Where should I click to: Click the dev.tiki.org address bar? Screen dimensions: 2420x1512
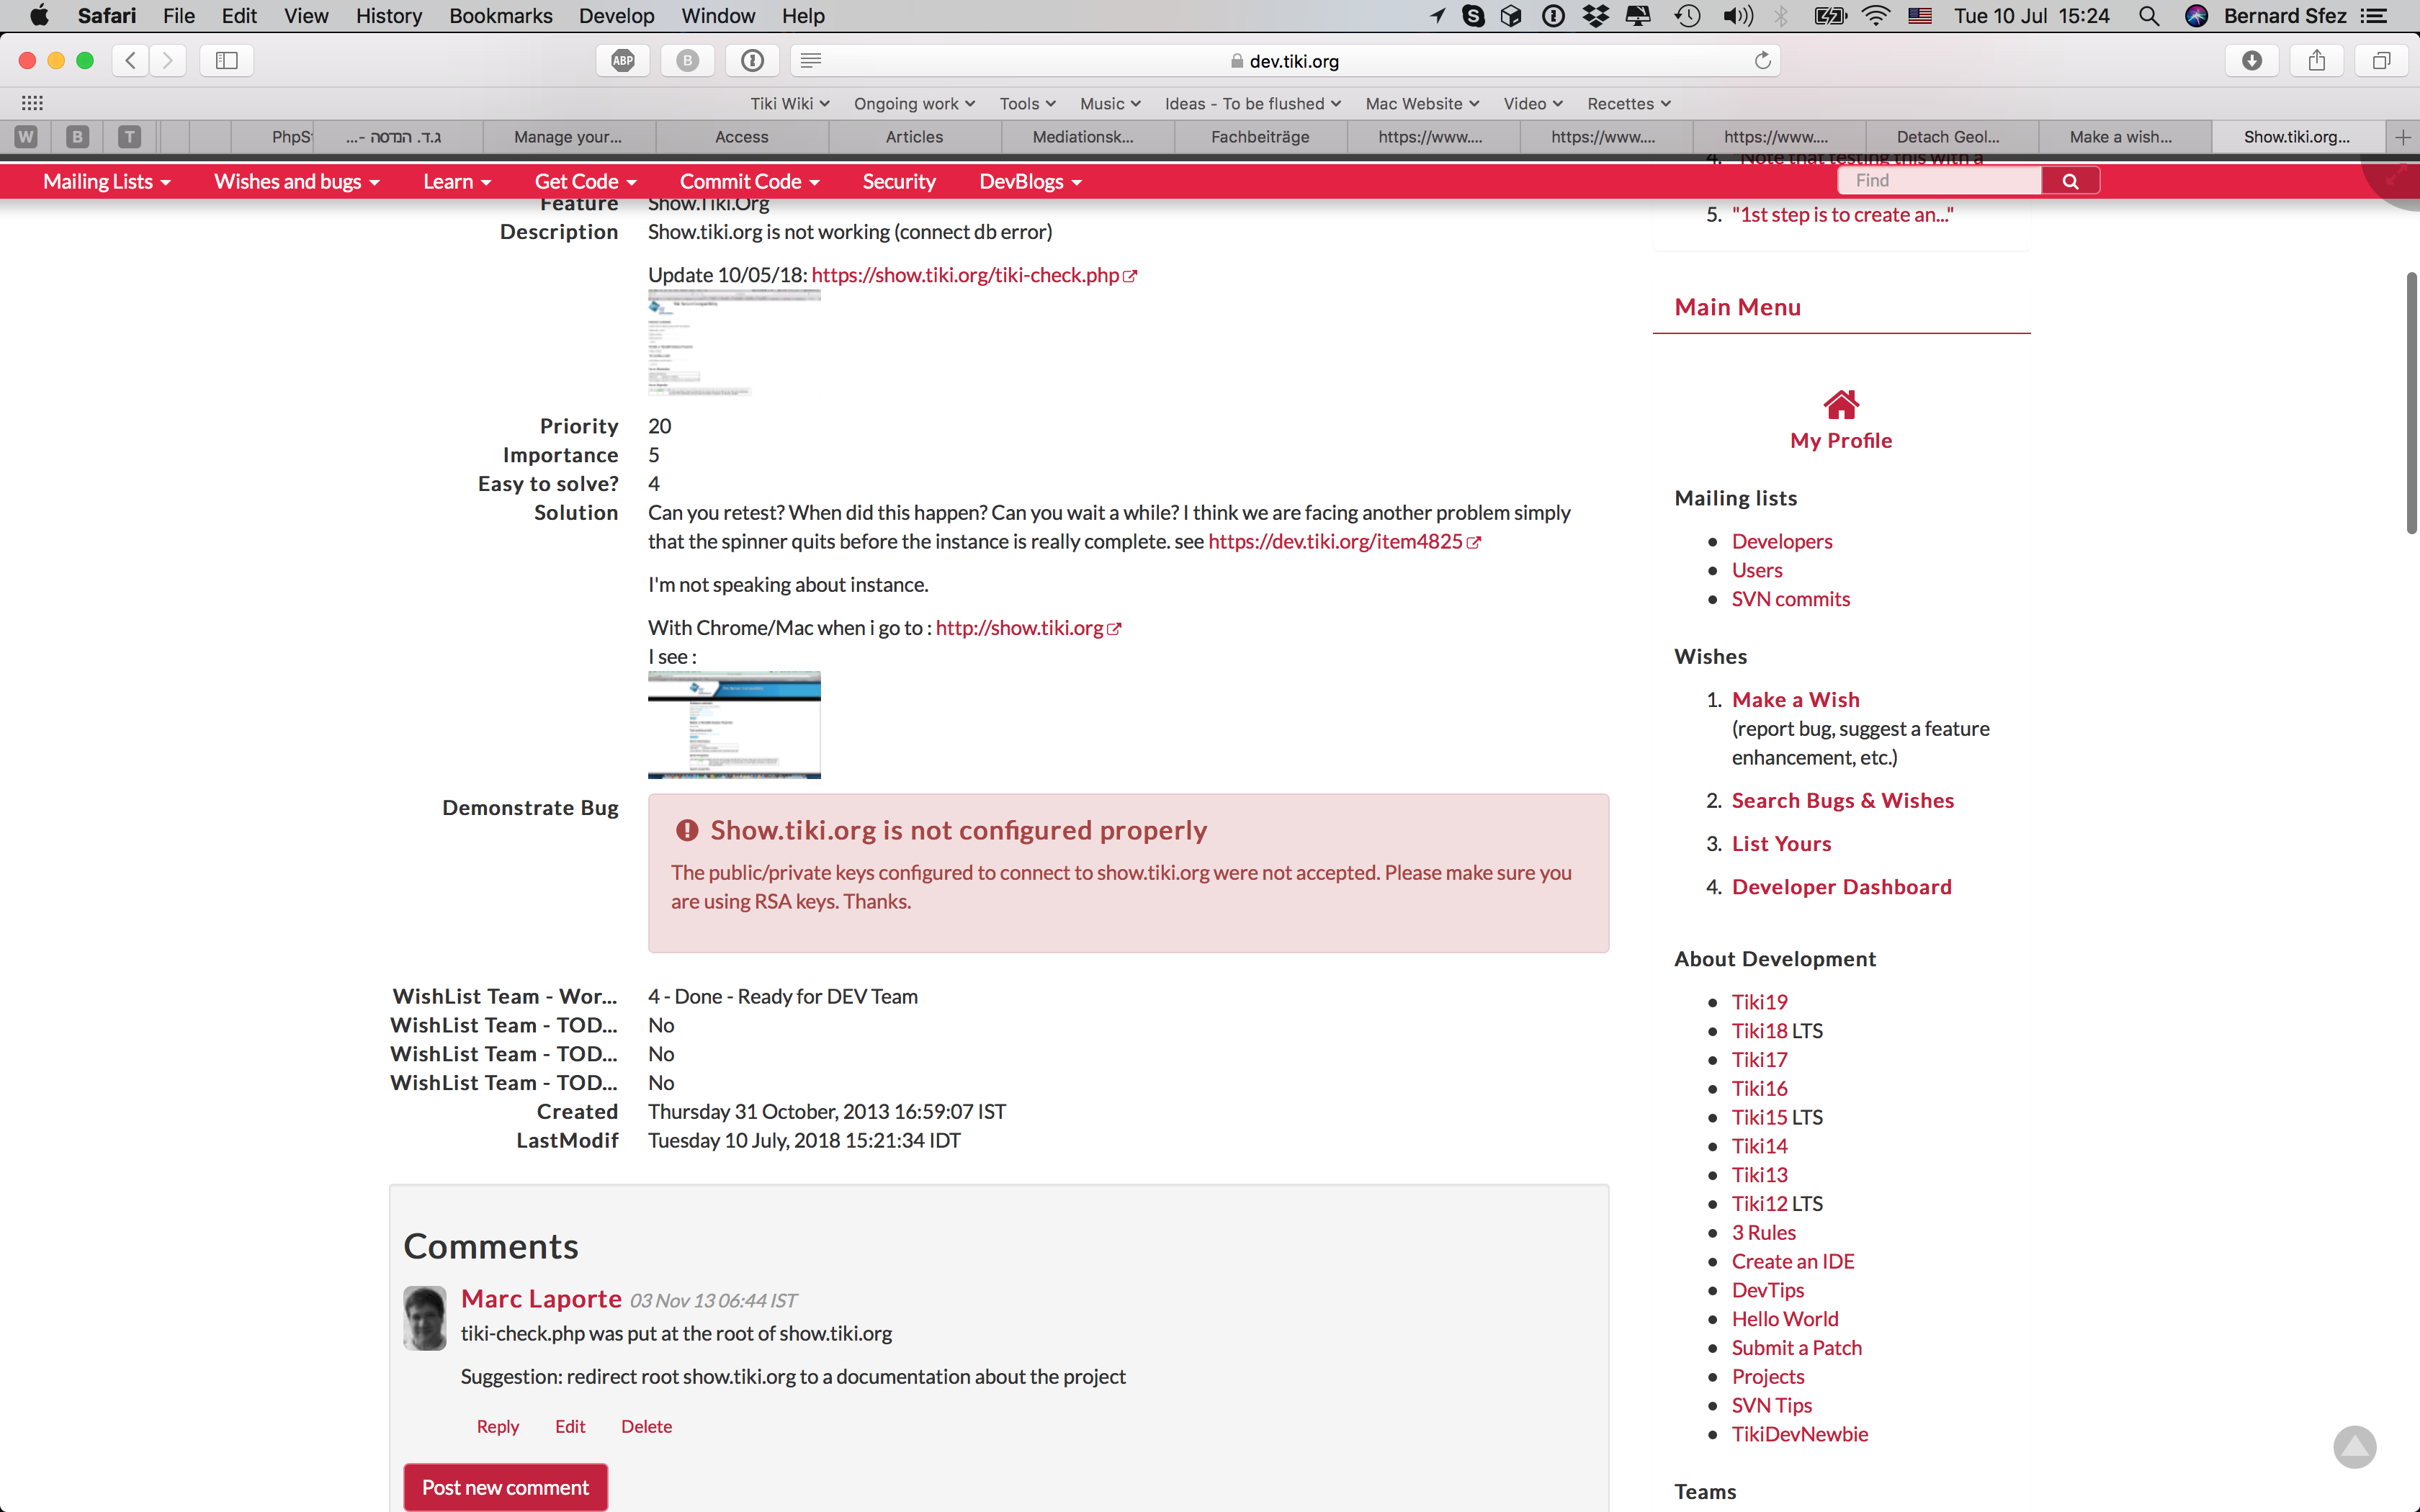pos(1285,61)
